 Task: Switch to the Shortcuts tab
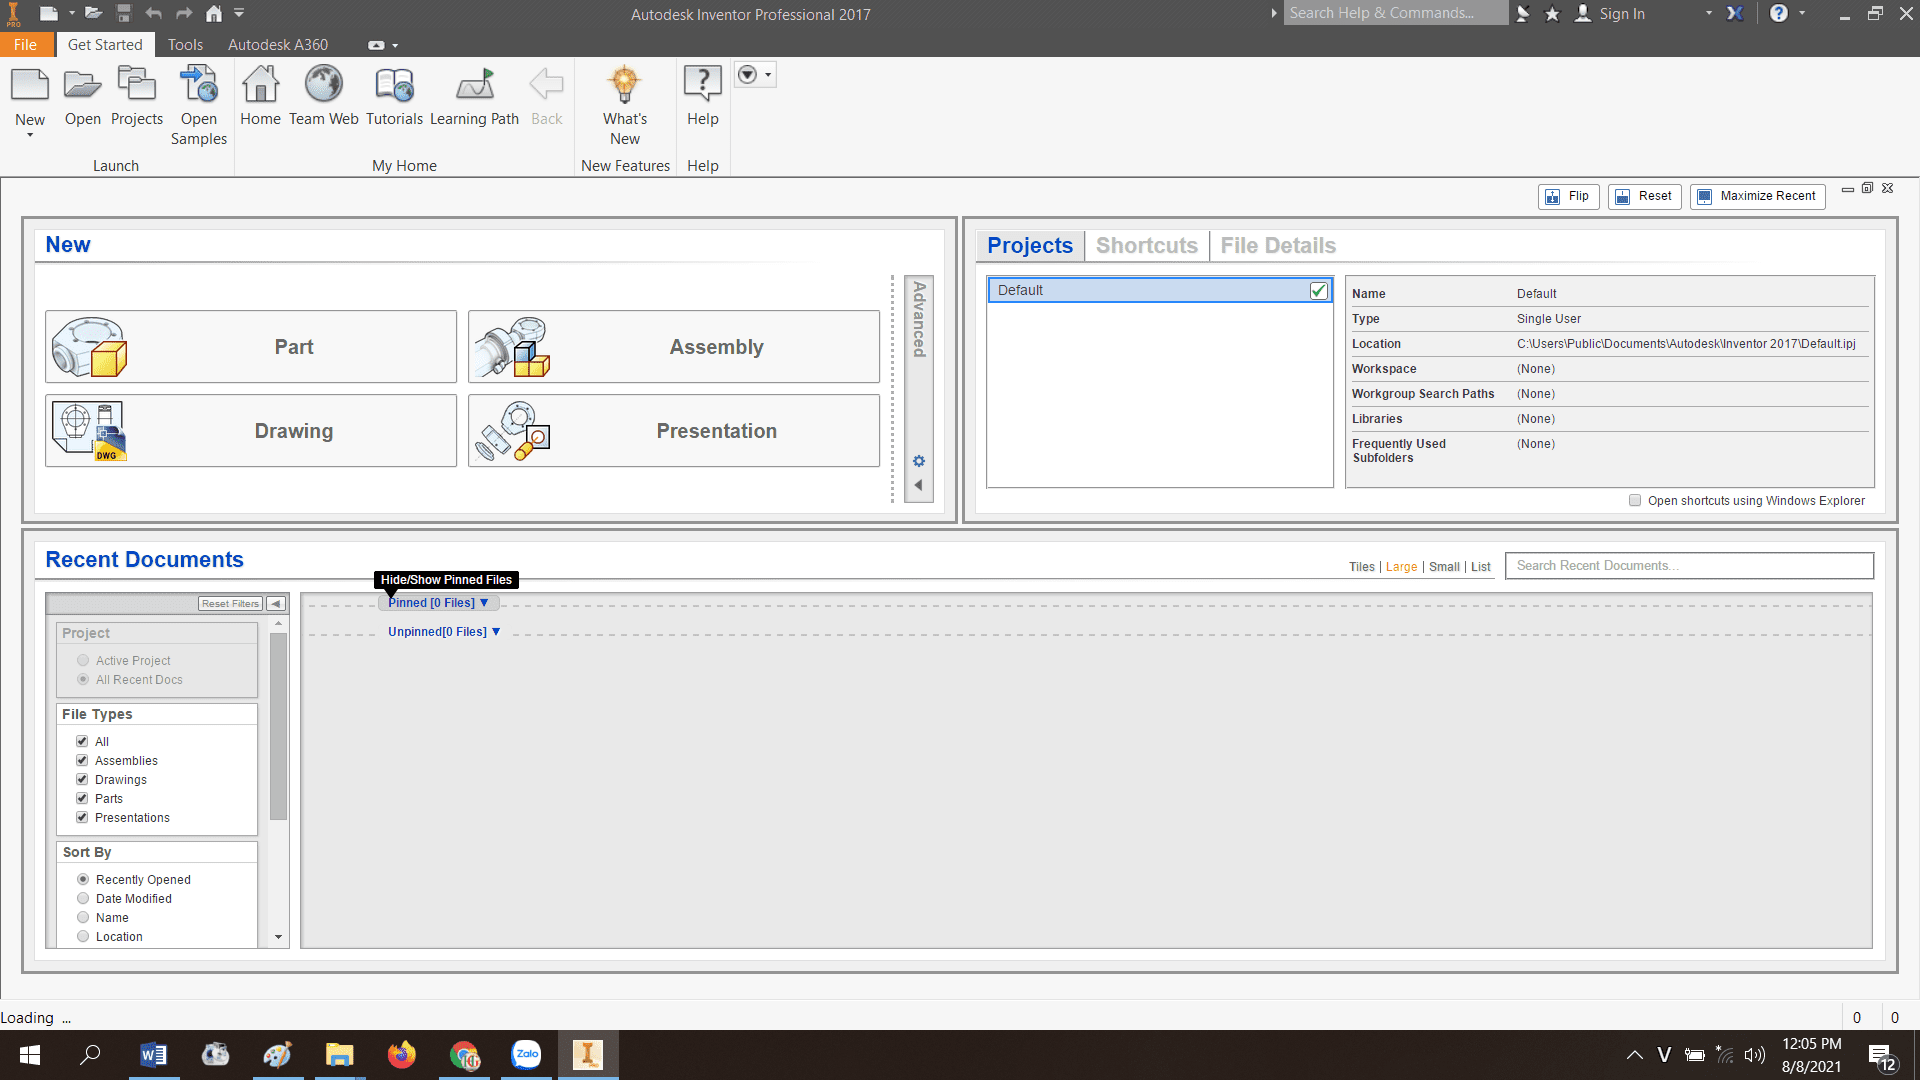click(1147, 246)
